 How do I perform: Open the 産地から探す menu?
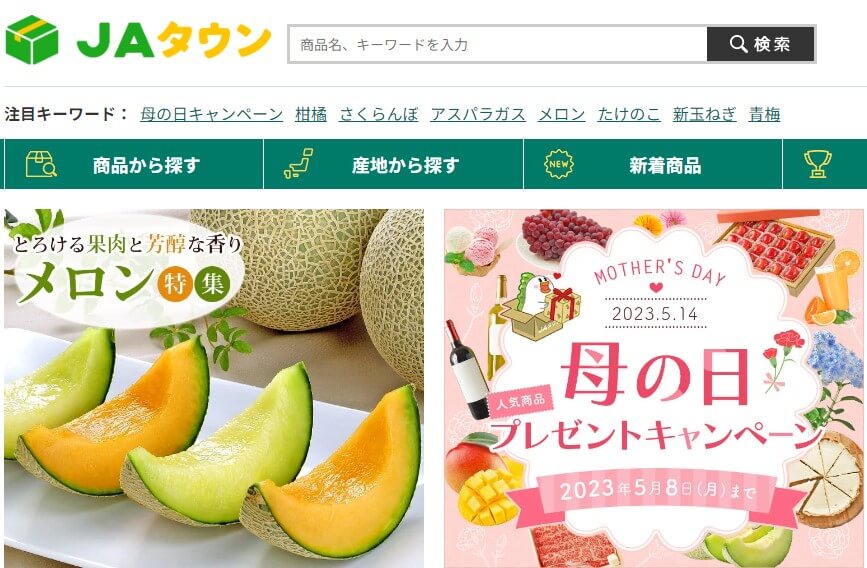click(x=394, y=164)
